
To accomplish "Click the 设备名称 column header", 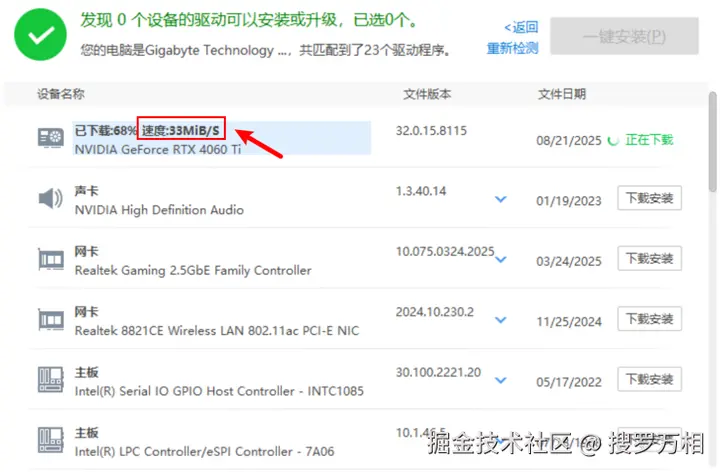I will point(61,94).
